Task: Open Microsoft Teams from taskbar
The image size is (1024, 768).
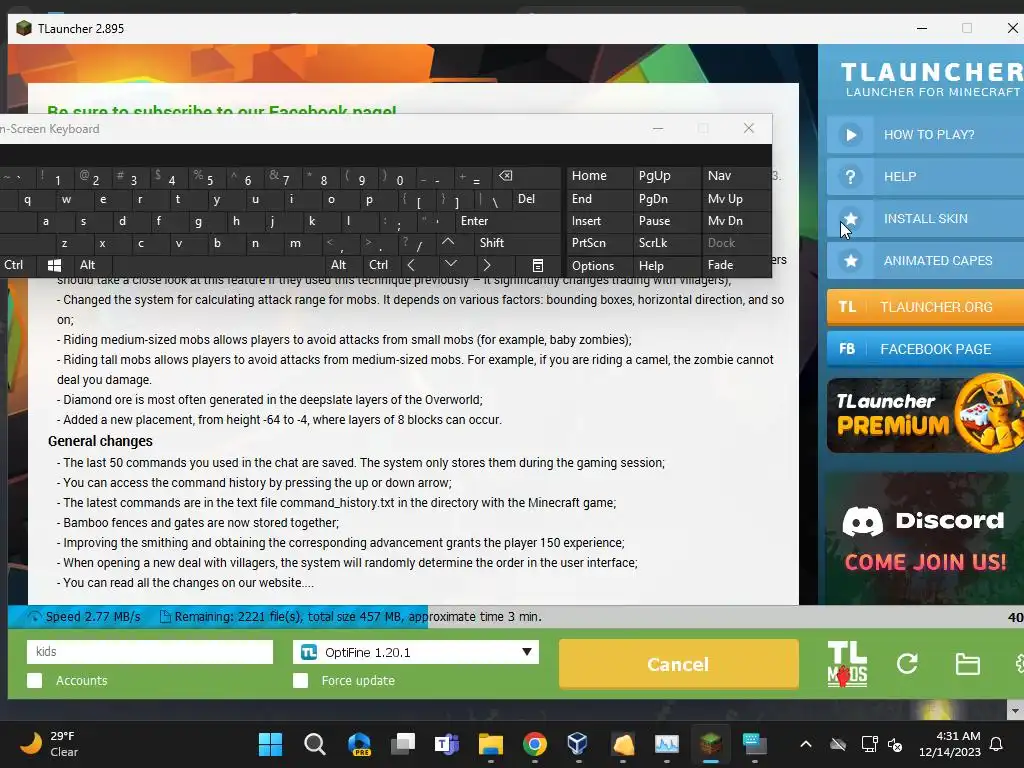Action: pos(447,744)
